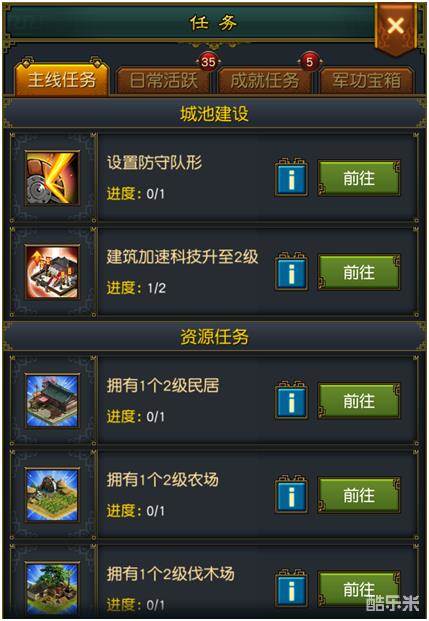Switch to the 日常活跃 tab
Screen dimensions: 429x621
[163, 80]
